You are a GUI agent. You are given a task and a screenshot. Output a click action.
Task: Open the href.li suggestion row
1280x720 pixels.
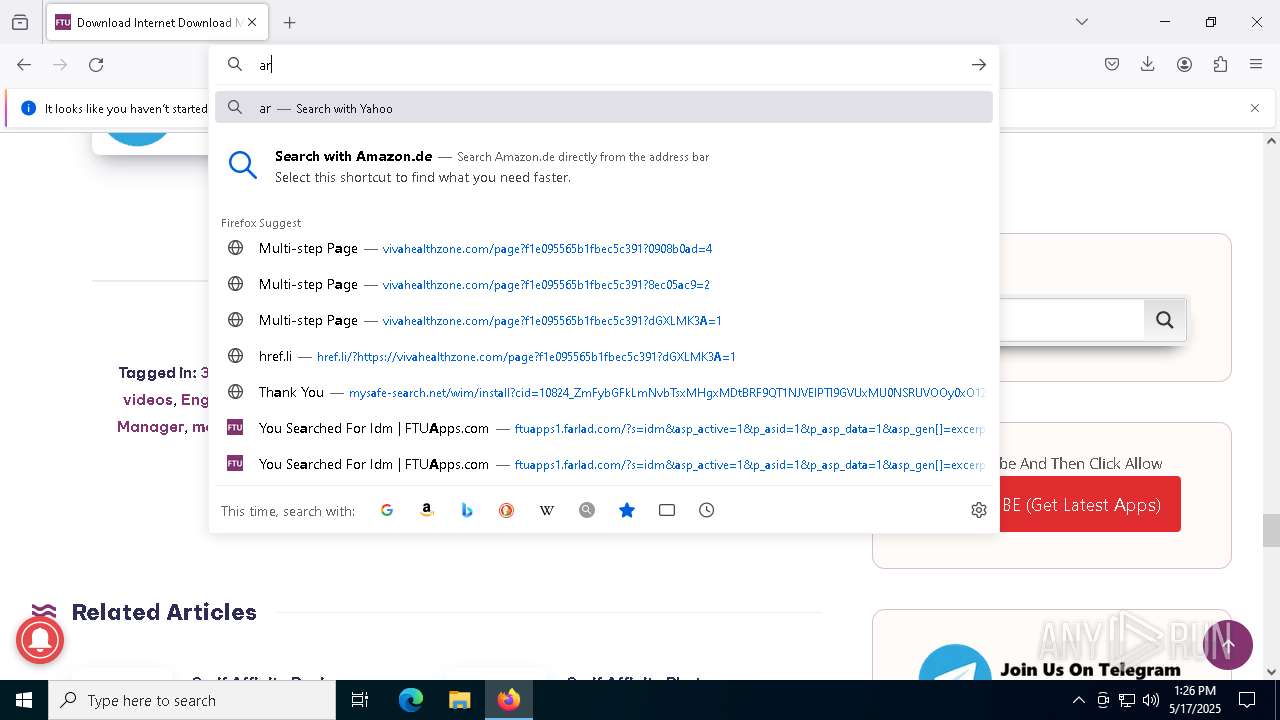pyautogui.click(x=604, y=356)
